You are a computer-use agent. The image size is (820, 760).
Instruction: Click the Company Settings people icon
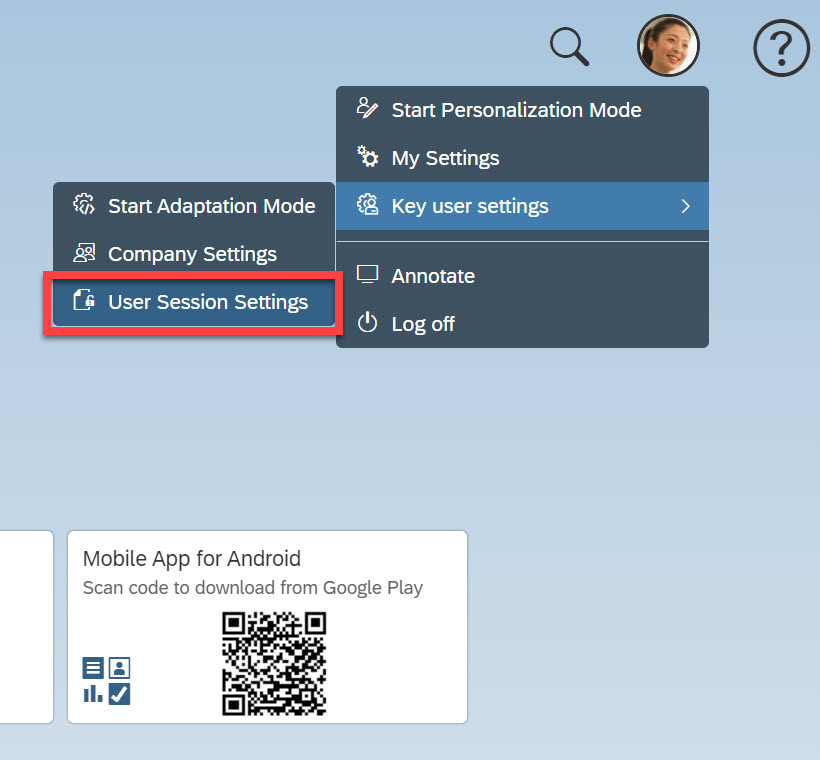pos(84,253)
